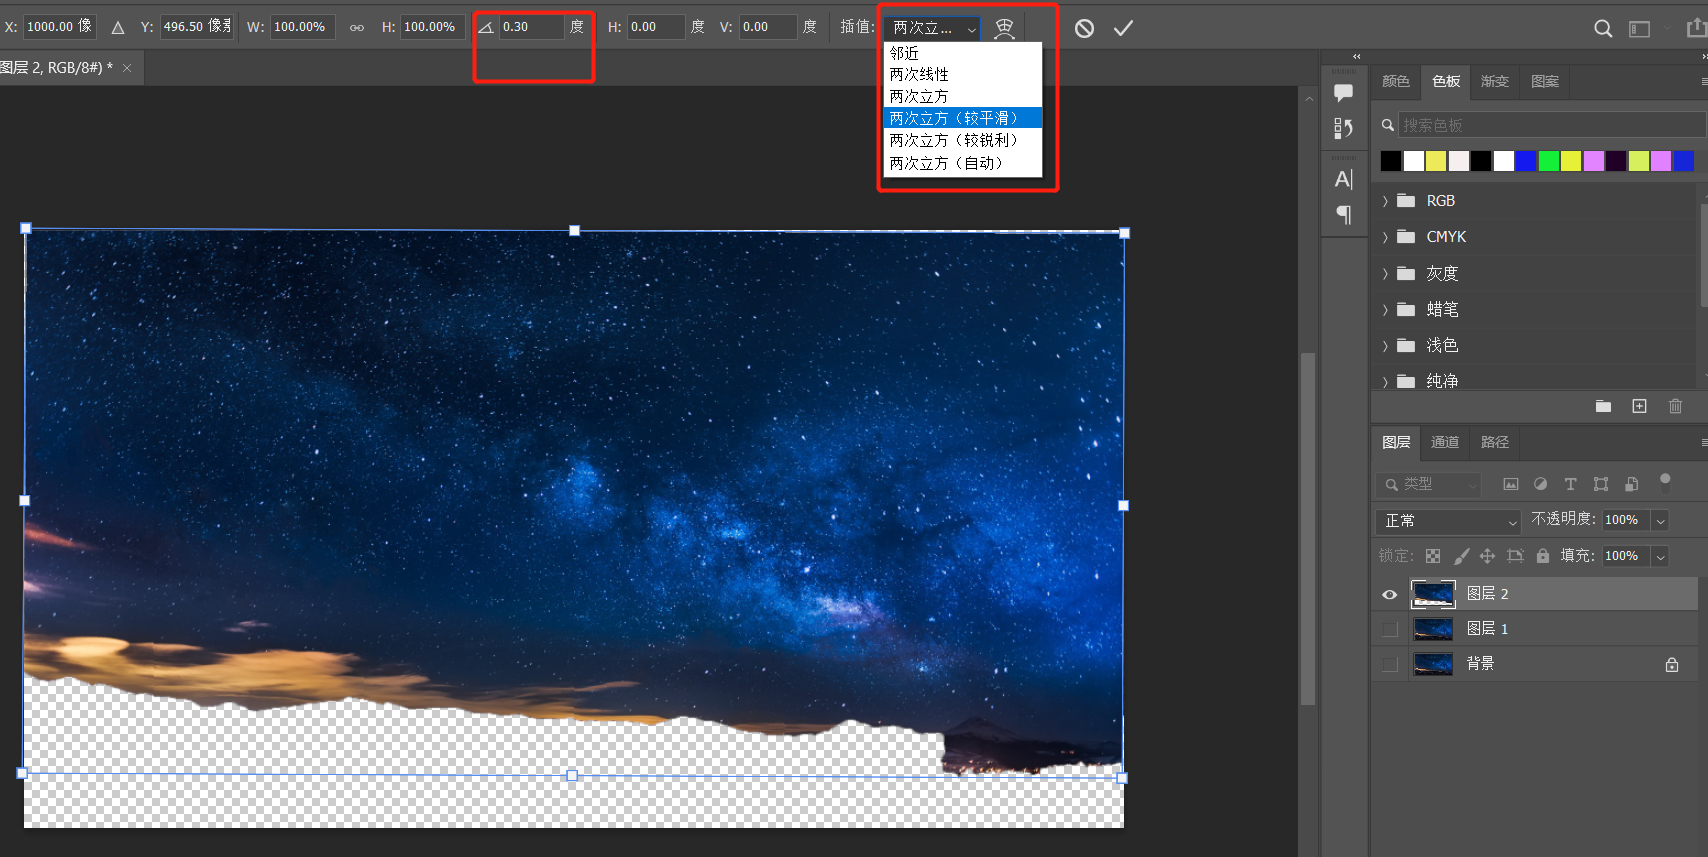Image resolution: width=1708 pixels, height=857 pixels.
Task: Click the search magnifier in options bar
Action: (x=1602, y=29)
